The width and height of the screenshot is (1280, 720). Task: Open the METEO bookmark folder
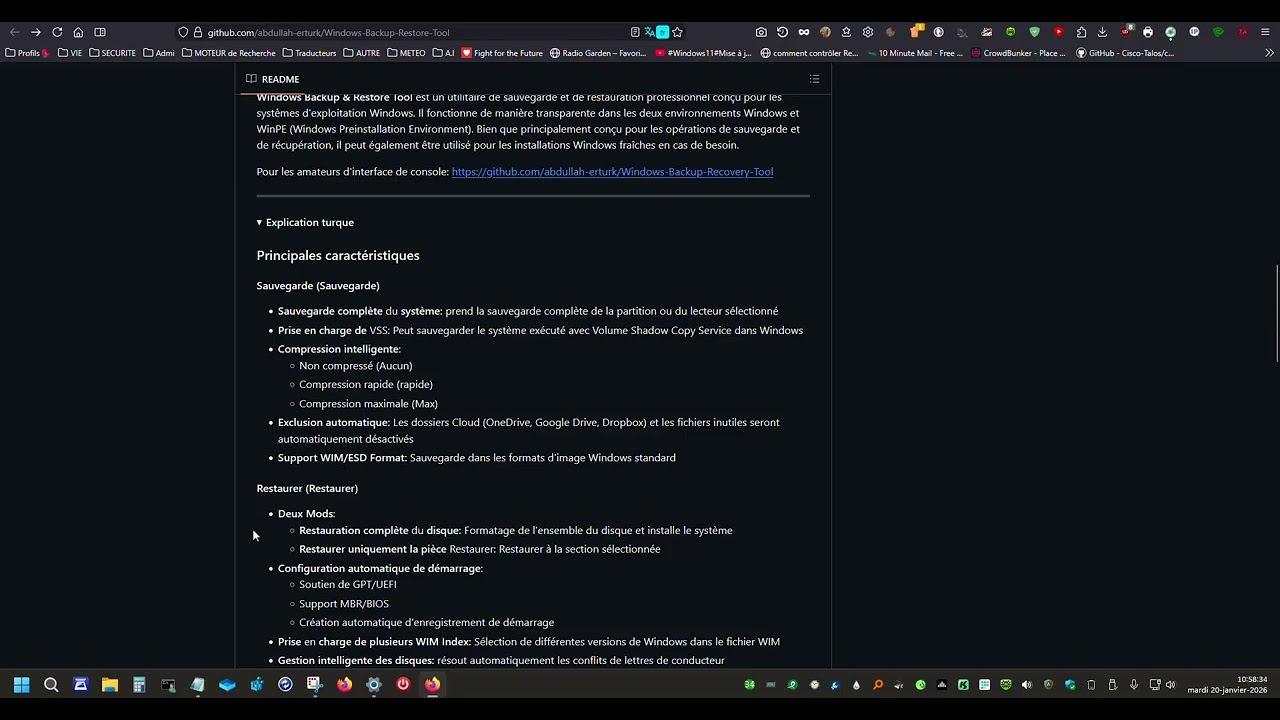click(406, 53)
